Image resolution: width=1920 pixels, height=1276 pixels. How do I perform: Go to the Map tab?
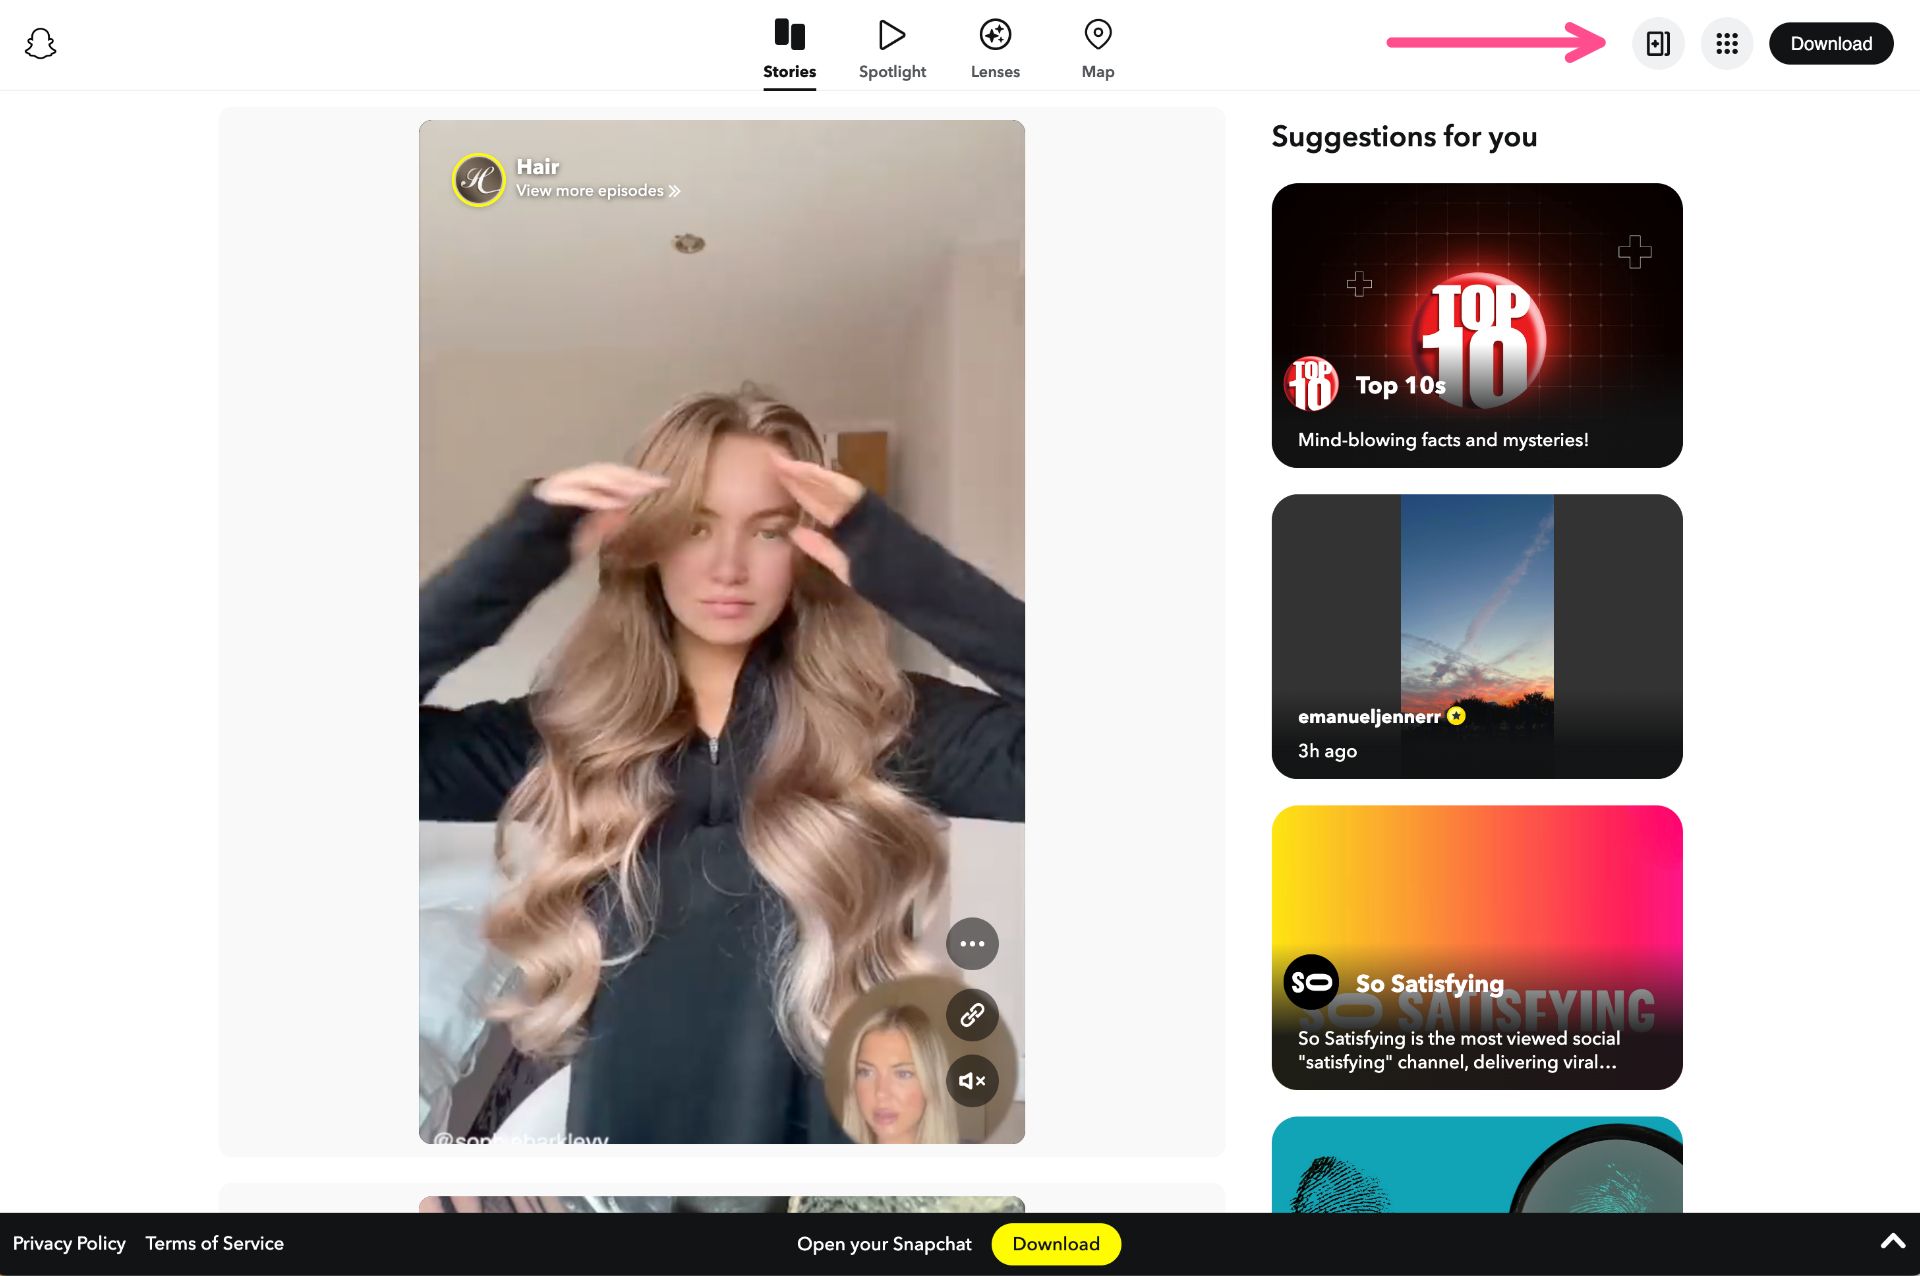[x=1097, y=48]
